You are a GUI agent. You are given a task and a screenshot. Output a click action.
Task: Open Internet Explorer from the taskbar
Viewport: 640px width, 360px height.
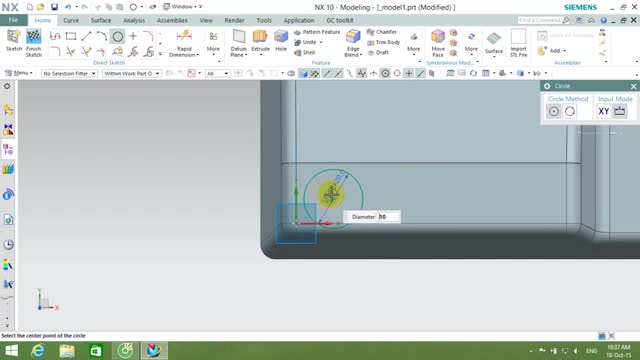tap(38, 351)
